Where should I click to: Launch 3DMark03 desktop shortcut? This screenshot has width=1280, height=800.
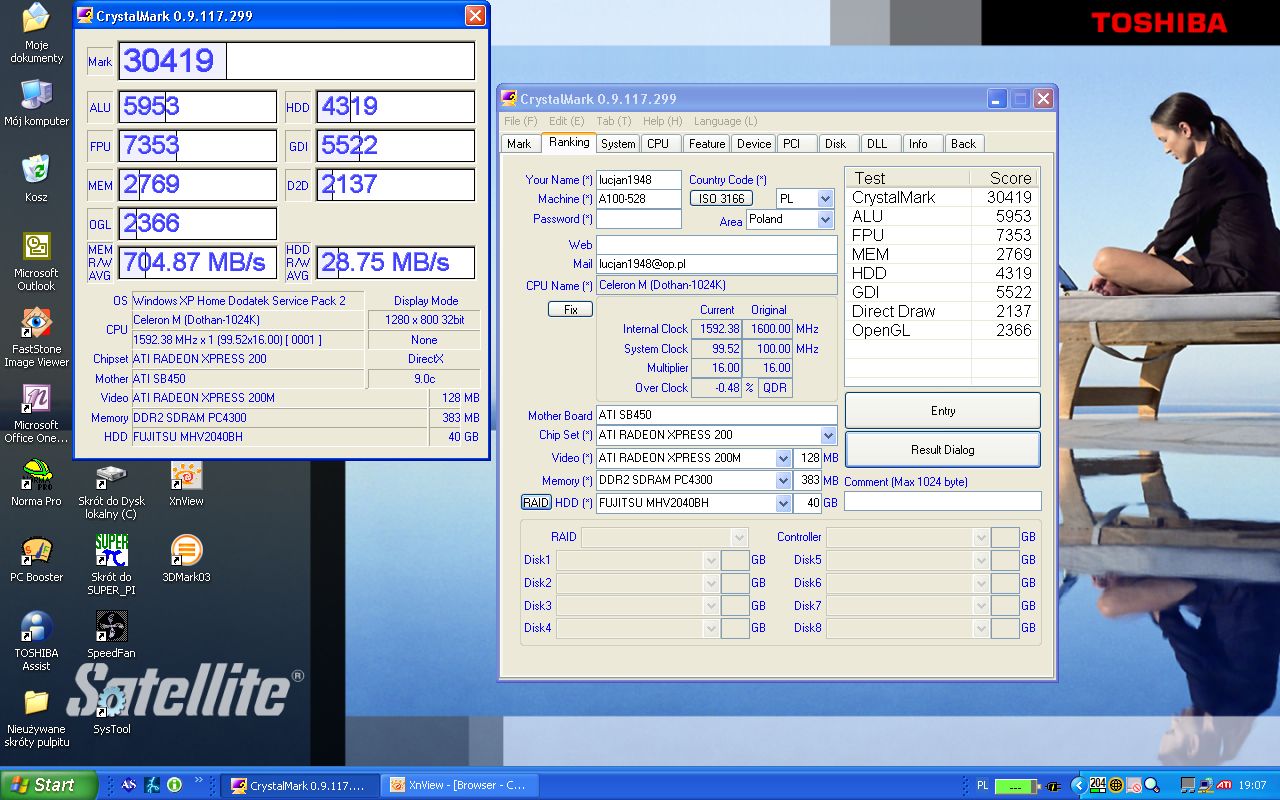pyautogui.click(x=186, y=559)
